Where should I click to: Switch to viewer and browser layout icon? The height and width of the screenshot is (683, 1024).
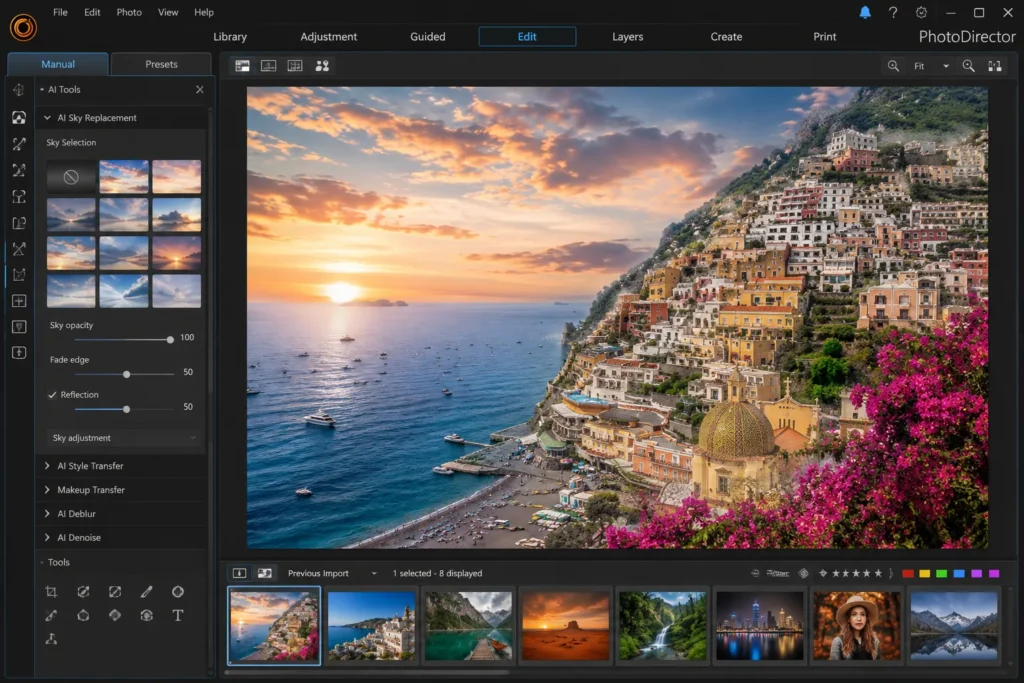point(242,66)
